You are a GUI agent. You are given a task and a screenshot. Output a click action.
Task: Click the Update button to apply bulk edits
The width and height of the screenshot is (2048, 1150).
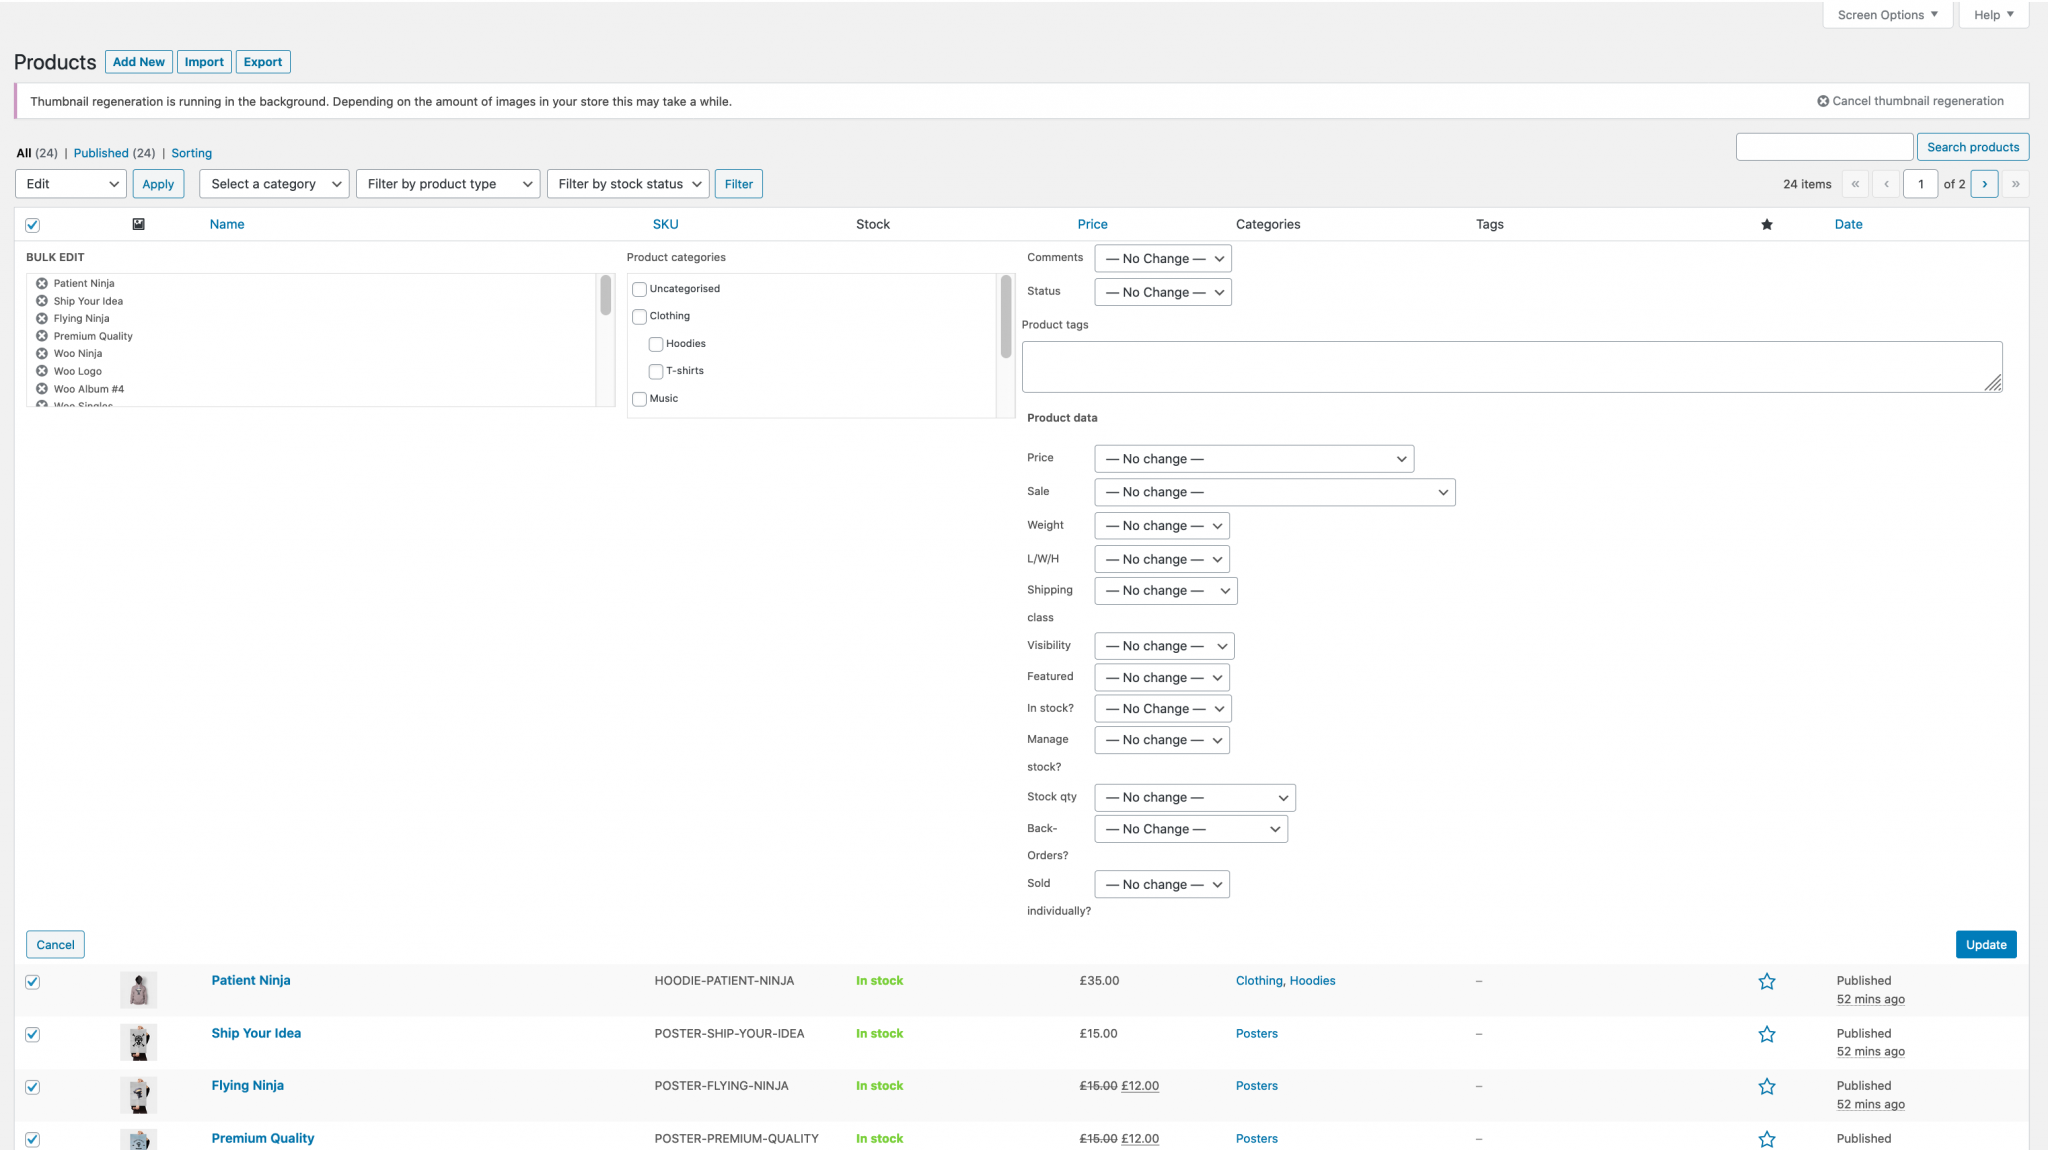click(1986, 944)
